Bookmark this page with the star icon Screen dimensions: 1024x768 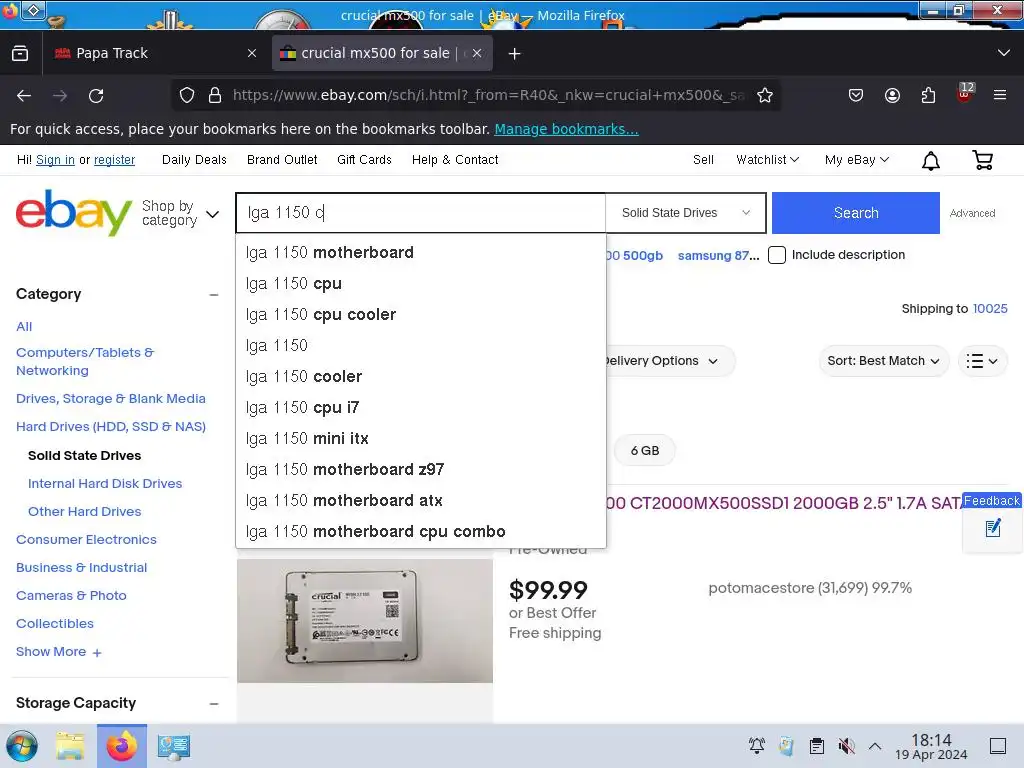pos(765,95)
